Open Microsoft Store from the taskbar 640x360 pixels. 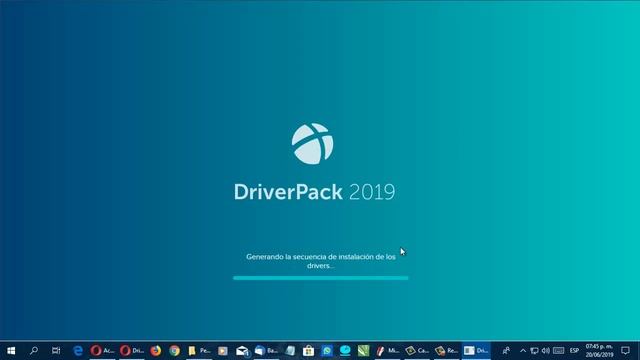(309, 351)
